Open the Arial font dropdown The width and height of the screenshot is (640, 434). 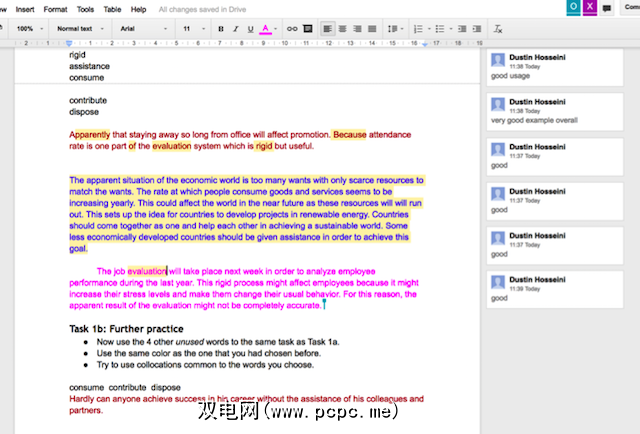click(x=141, y=29)
